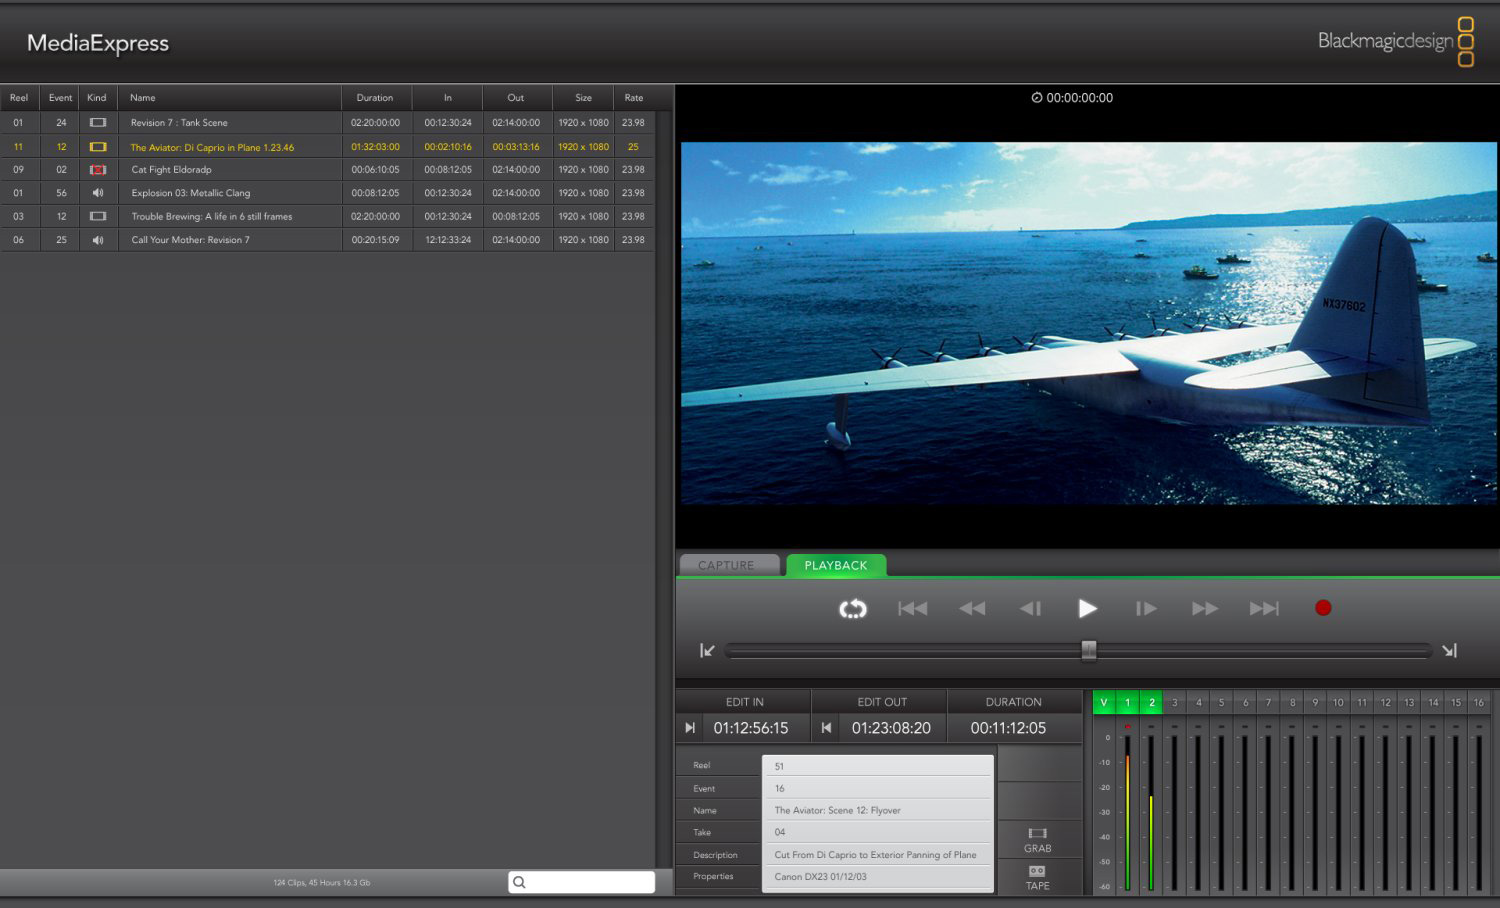Edit Properties field Canon DX23
The image size is (1500, 908).
(878, 877)
